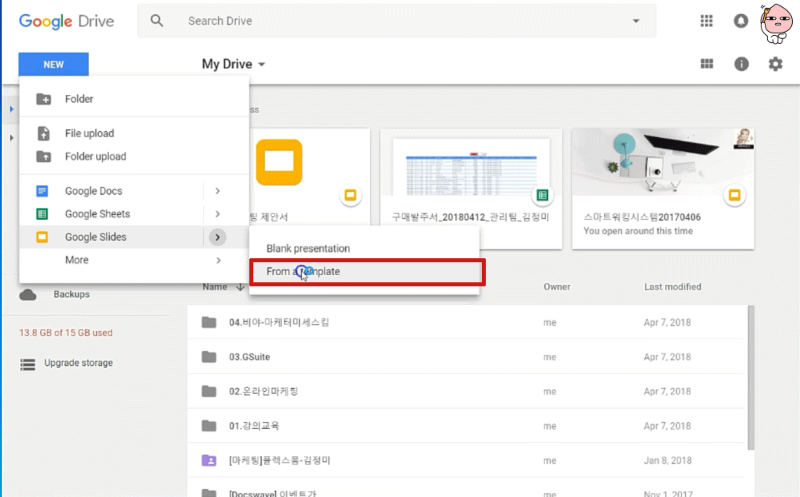Click the green Google Sheets icon
The image size is (800, 497).
pyautogui.click(x=42, y=214)
